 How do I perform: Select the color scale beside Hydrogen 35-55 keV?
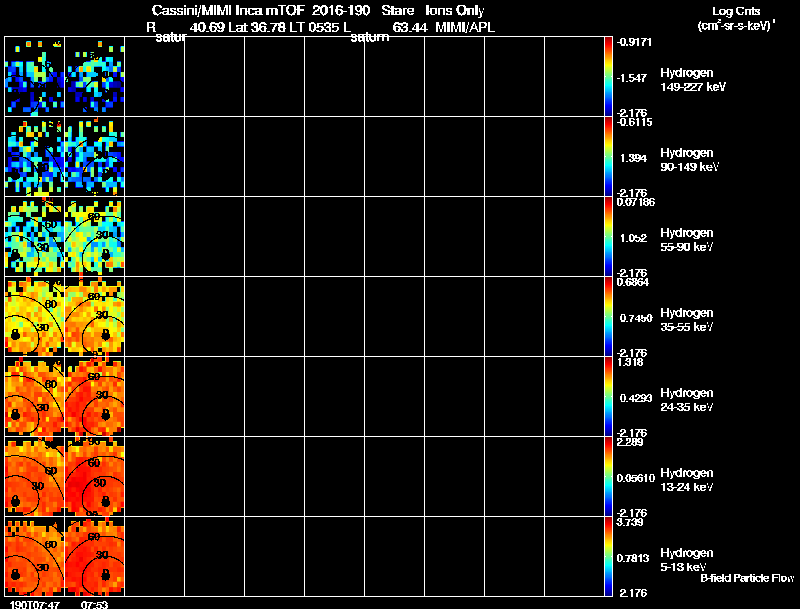[x=608, y=317]
